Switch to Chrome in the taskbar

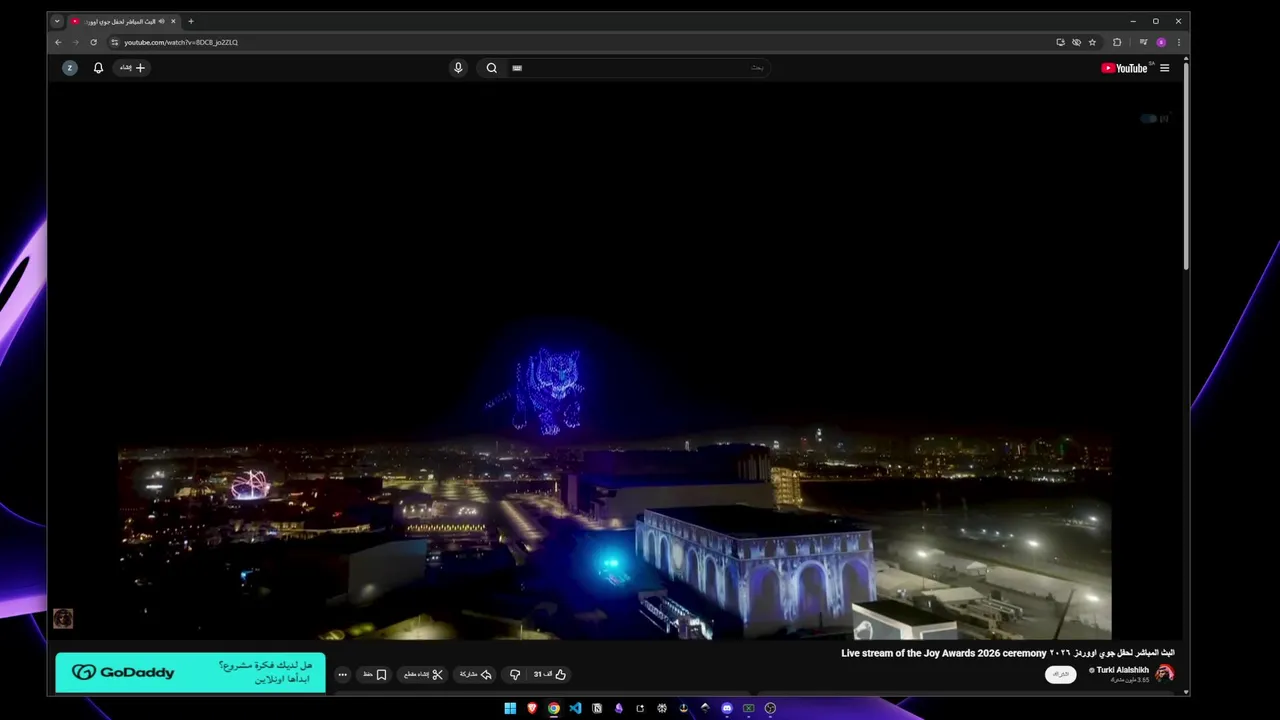pyautogui.click(x=553, y=708)
